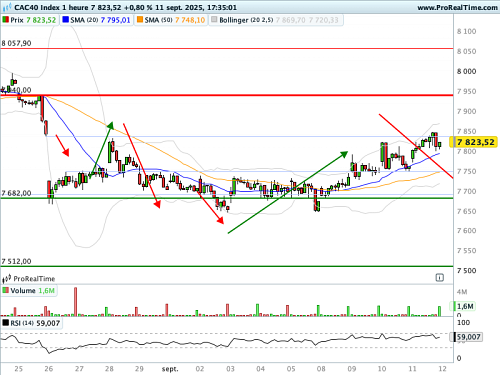Click the 1,6M volume value tag on axis

pyautogui.click(x=463, y=306)
